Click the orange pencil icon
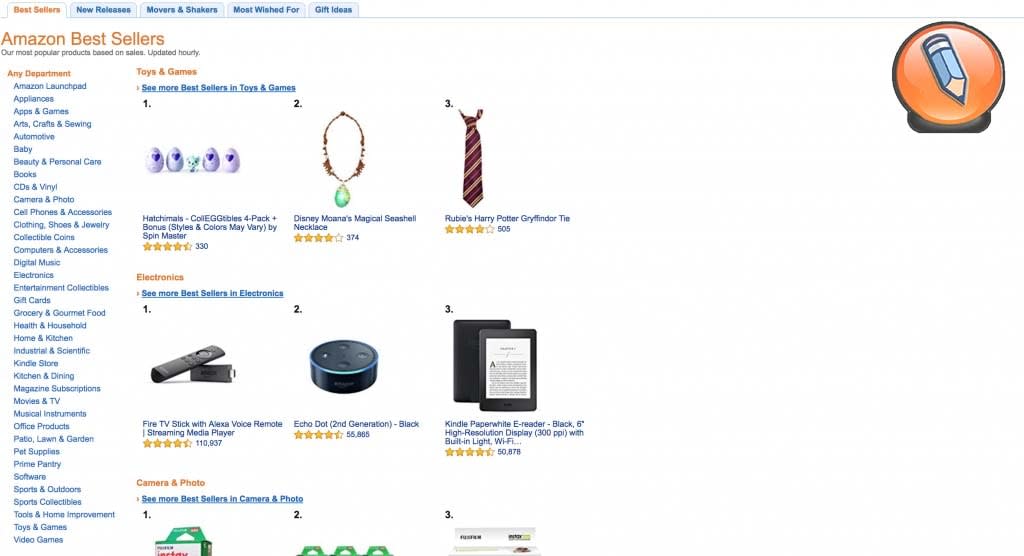Screen dimensions: 1024x556 (948, 77)
